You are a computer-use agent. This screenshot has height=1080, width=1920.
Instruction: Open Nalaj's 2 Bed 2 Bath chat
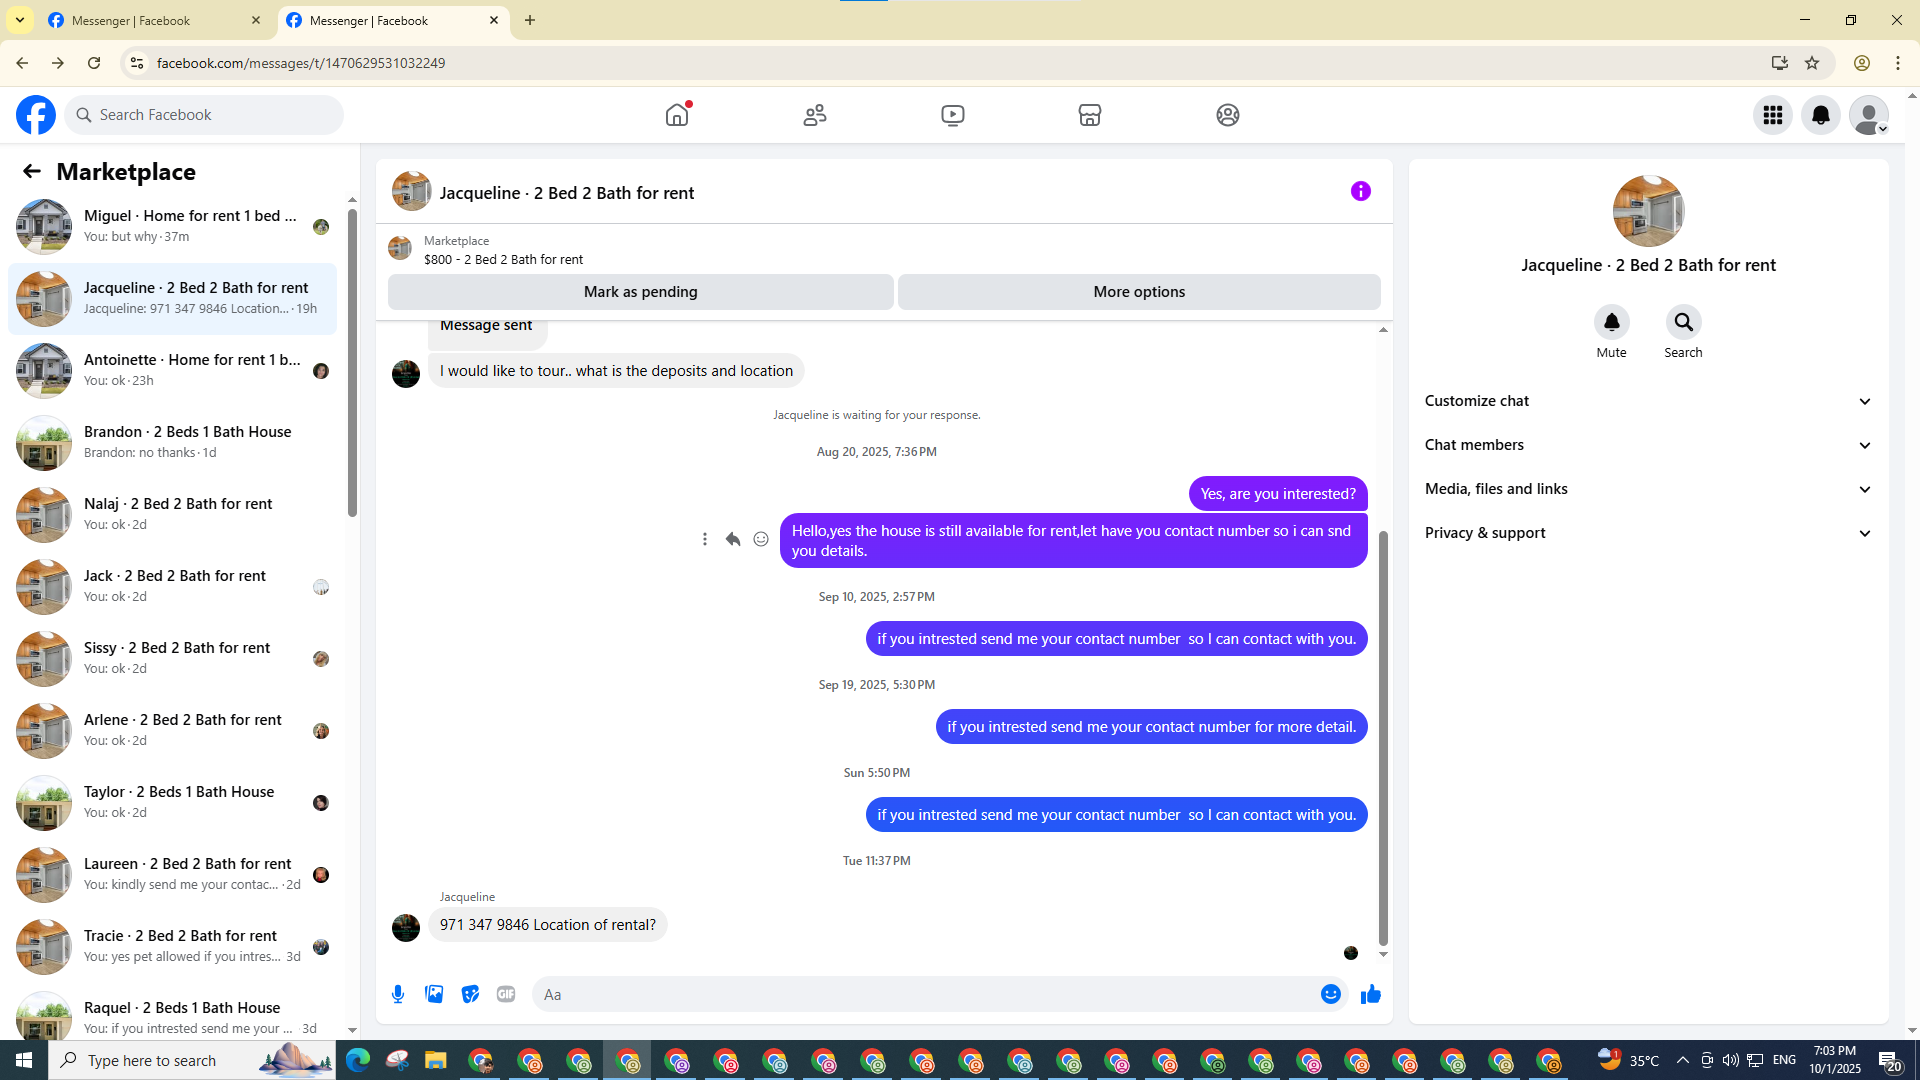pos(172,514)
